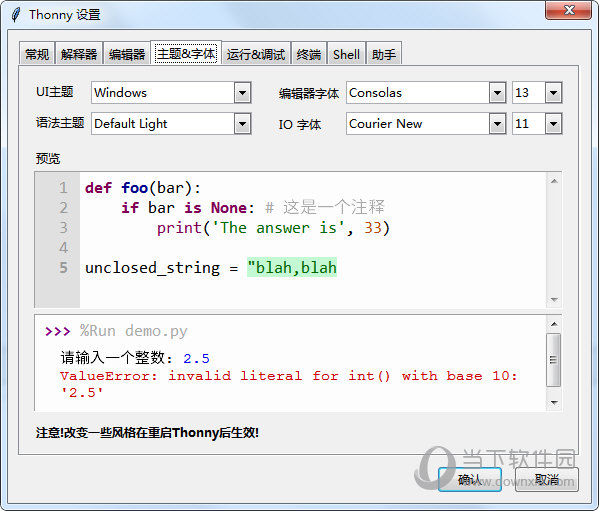Select the 主题&字体 tab
Screen dimensions: 599x511
point(186,53)
